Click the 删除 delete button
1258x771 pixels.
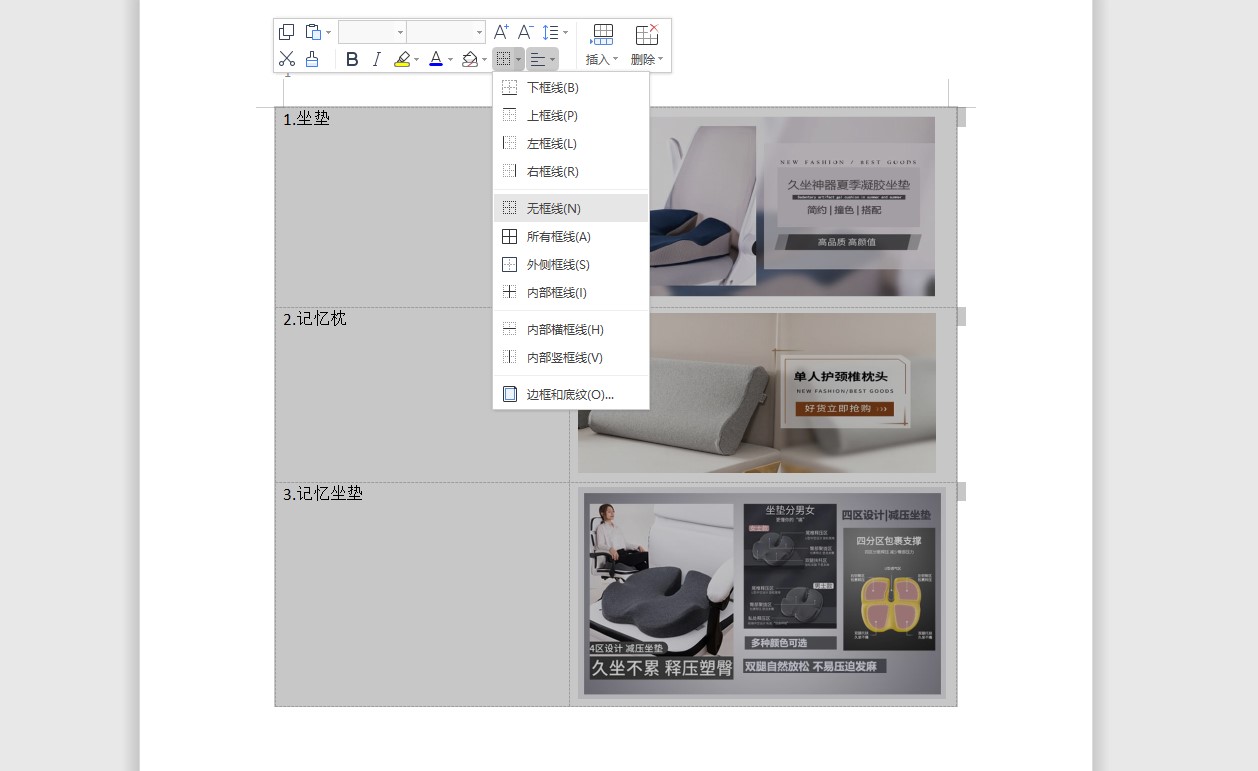click(x=643, y=59)
